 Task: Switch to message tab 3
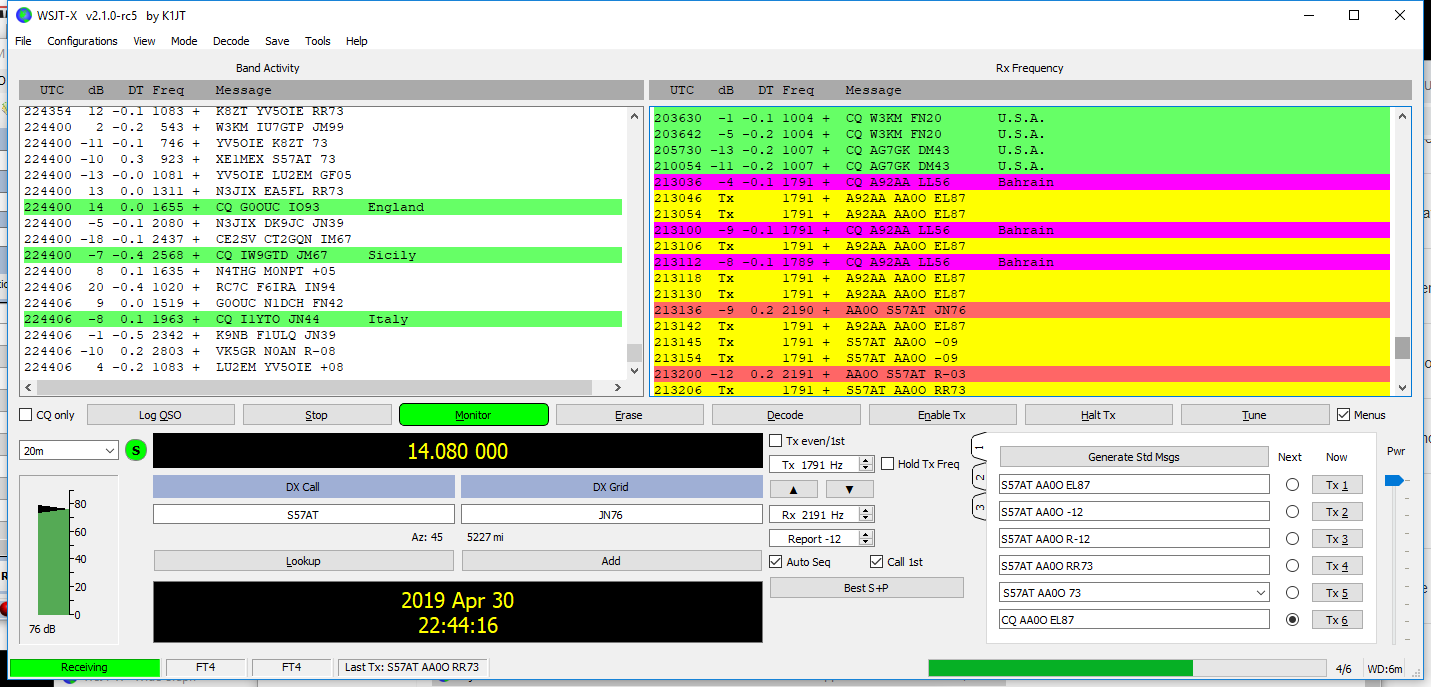(979, 507)
